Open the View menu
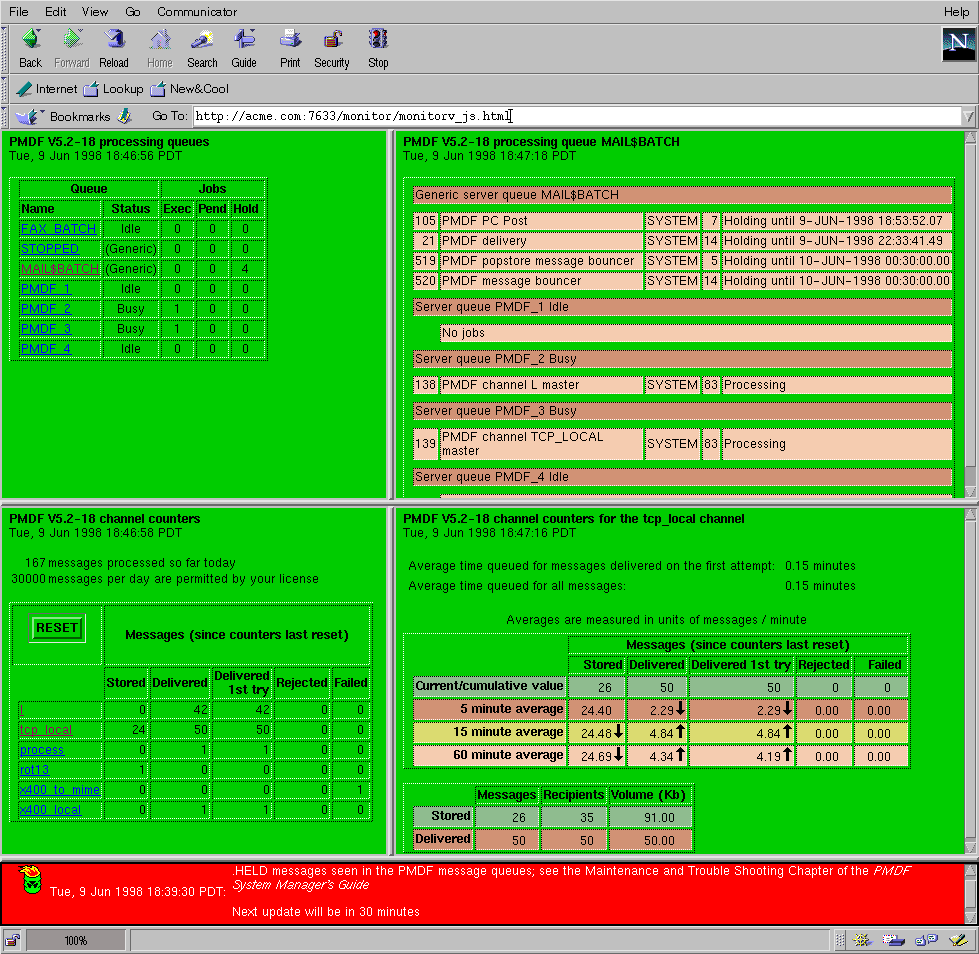The width and height of the screenshot is (979, 954). click(94, 11)
